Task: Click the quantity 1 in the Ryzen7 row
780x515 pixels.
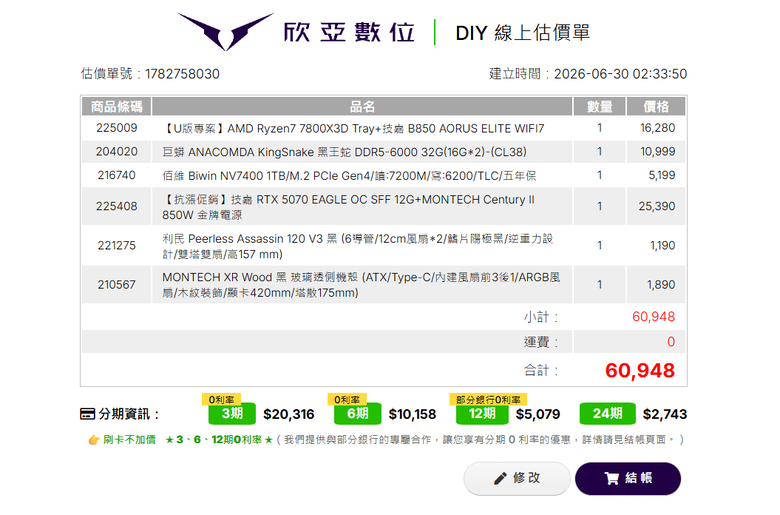Action: [599, 128]
